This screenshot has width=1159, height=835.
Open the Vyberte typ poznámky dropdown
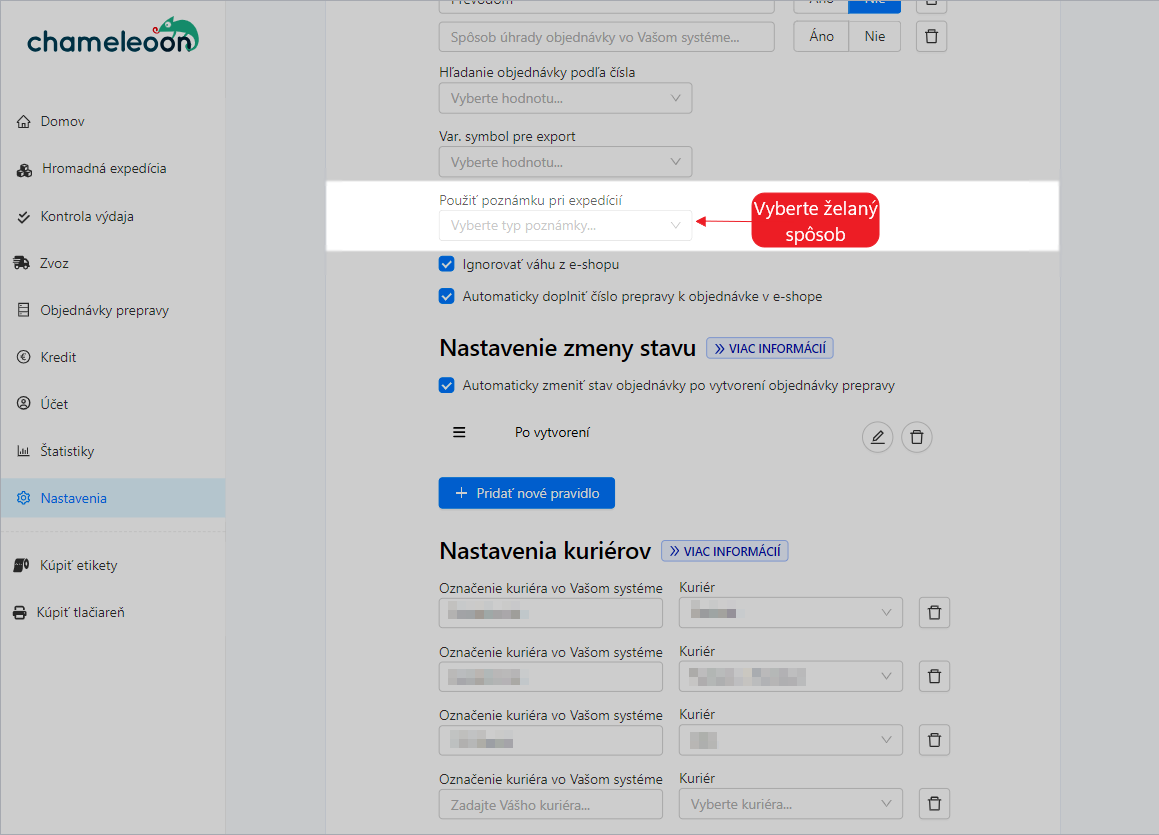[565, 225]
